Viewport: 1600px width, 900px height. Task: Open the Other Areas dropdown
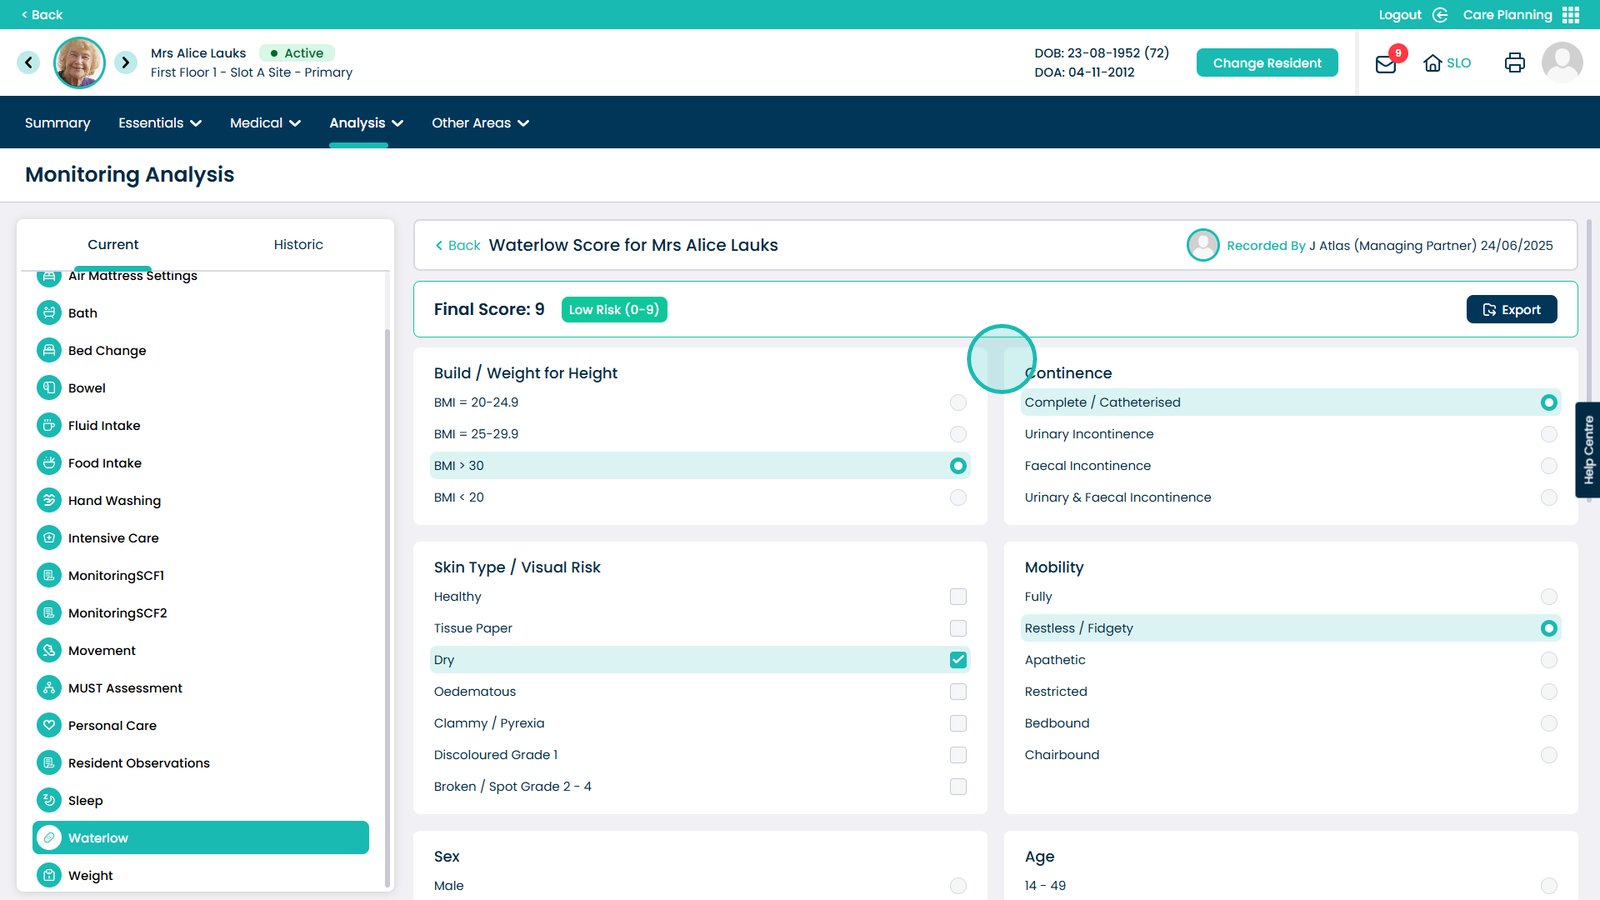click(x=480, y=123)
